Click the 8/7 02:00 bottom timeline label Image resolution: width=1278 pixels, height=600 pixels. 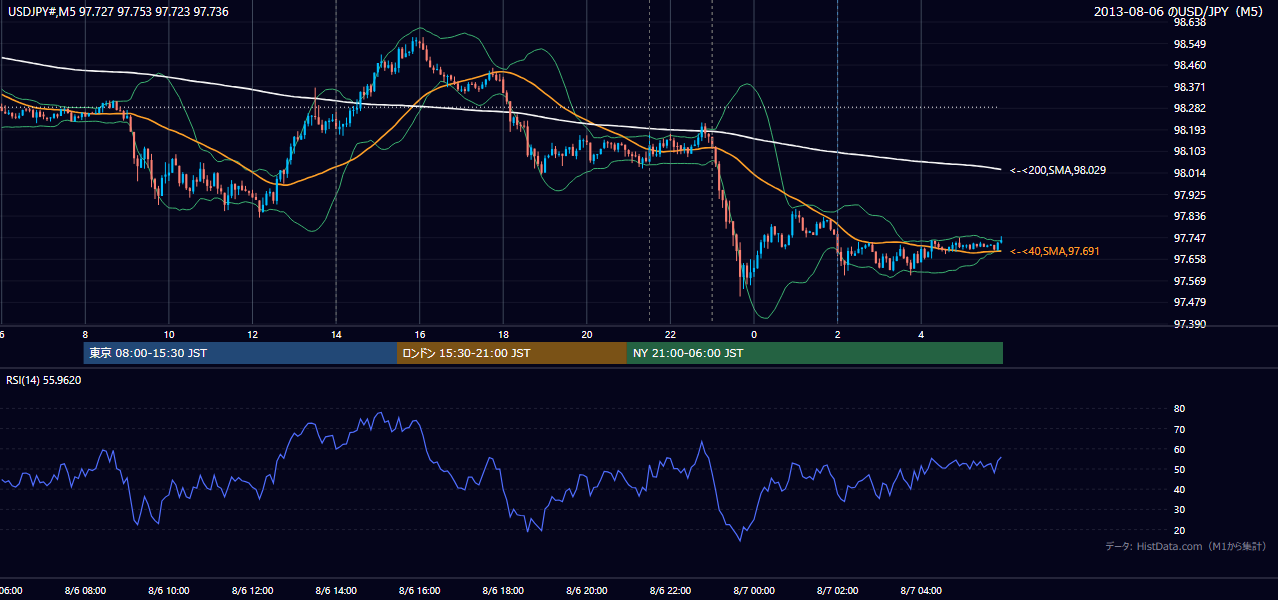[837, 591]
